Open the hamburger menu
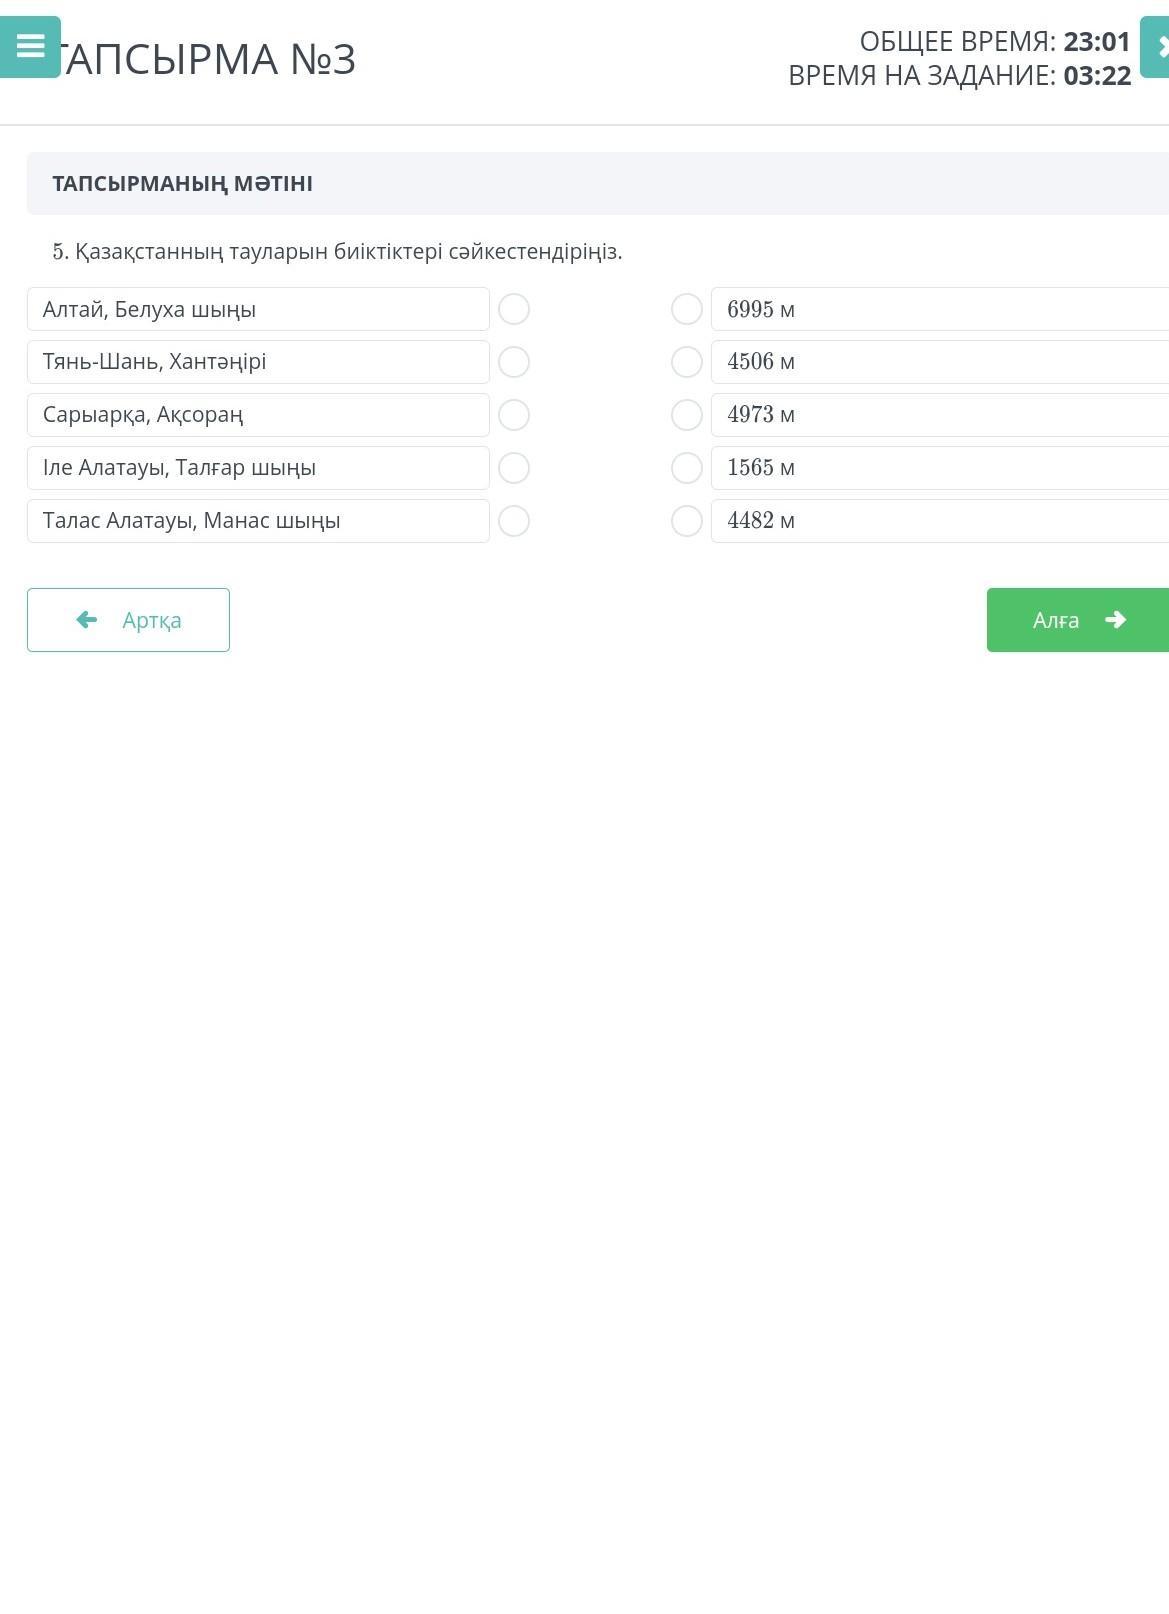 point(30,46)
